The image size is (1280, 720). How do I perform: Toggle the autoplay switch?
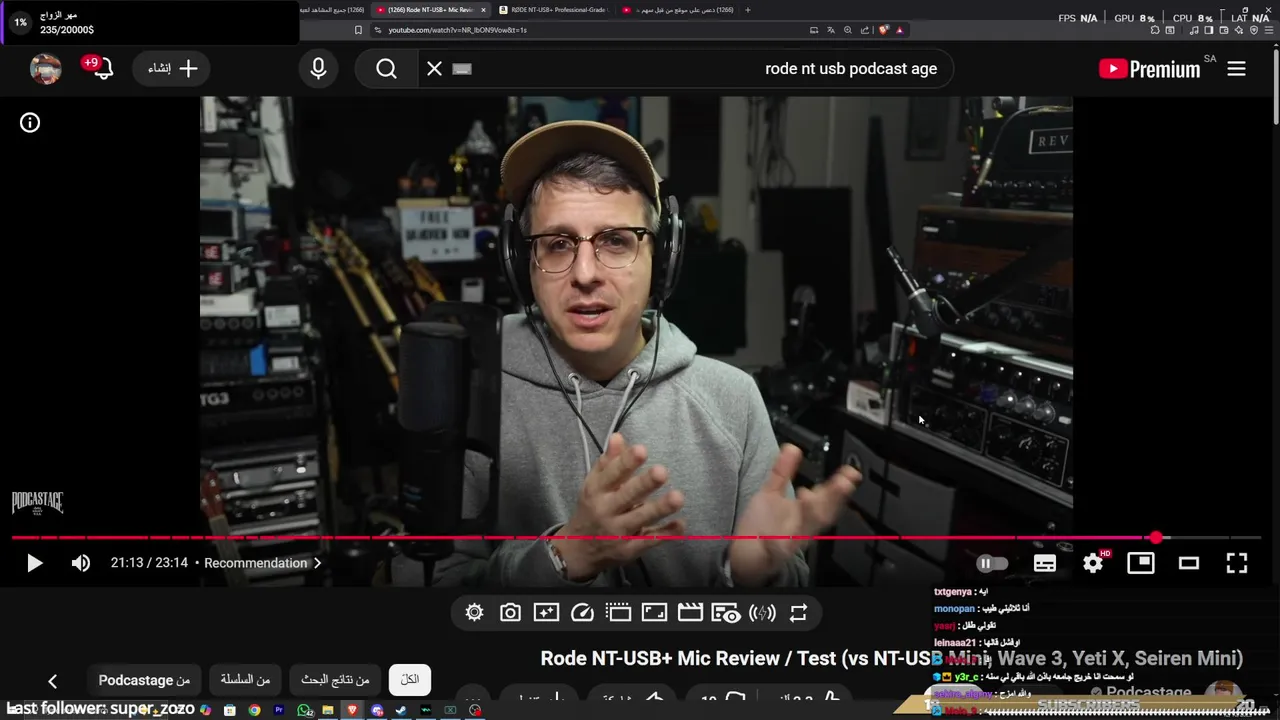[x=992, y=563]
